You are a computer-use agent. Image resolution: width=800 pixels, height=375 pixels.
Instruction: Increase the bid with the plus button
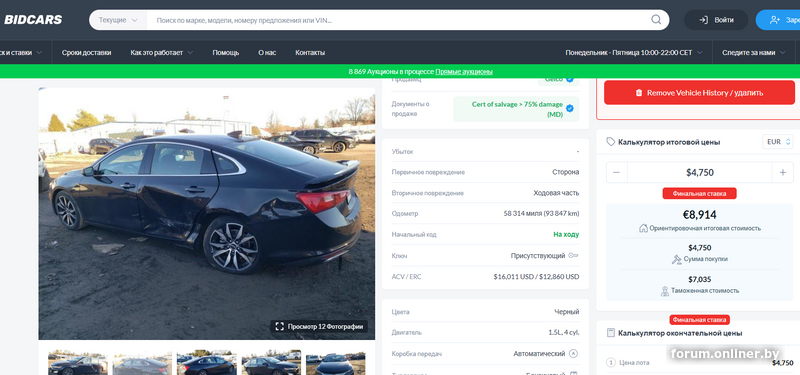pyautogui.click(x=783, y=172)
